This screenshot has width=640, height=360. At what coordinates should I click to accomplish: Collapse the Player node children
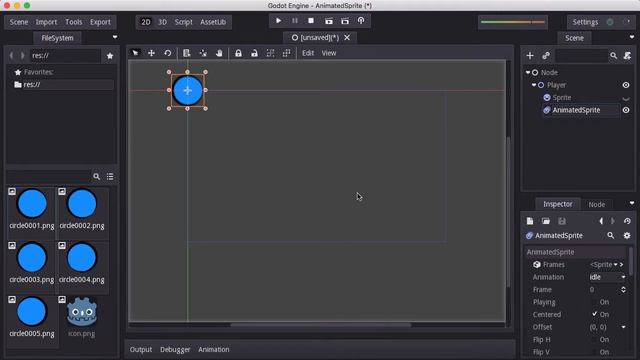(x=534, y=85)
